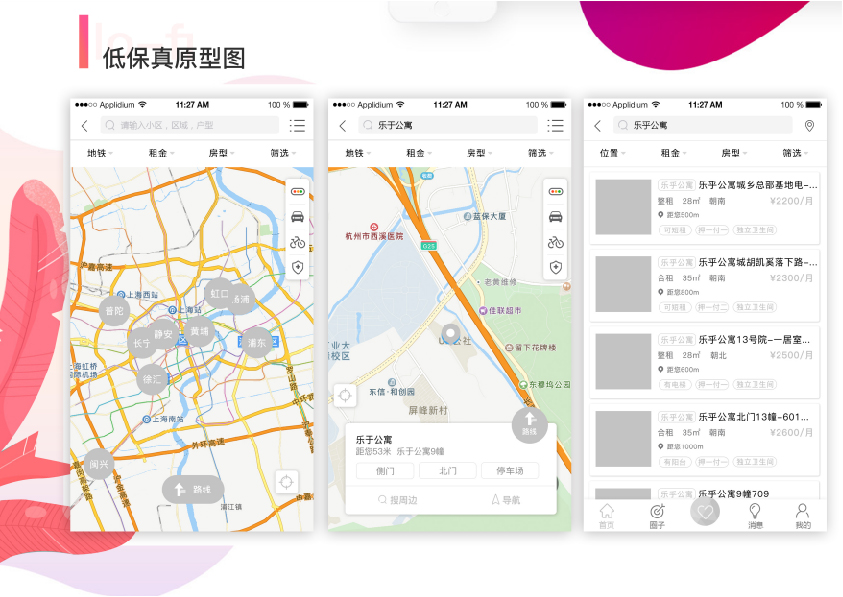This screenshot has height=597, width=843.
Task: Click search field in left screen
Action: (190, 125)
